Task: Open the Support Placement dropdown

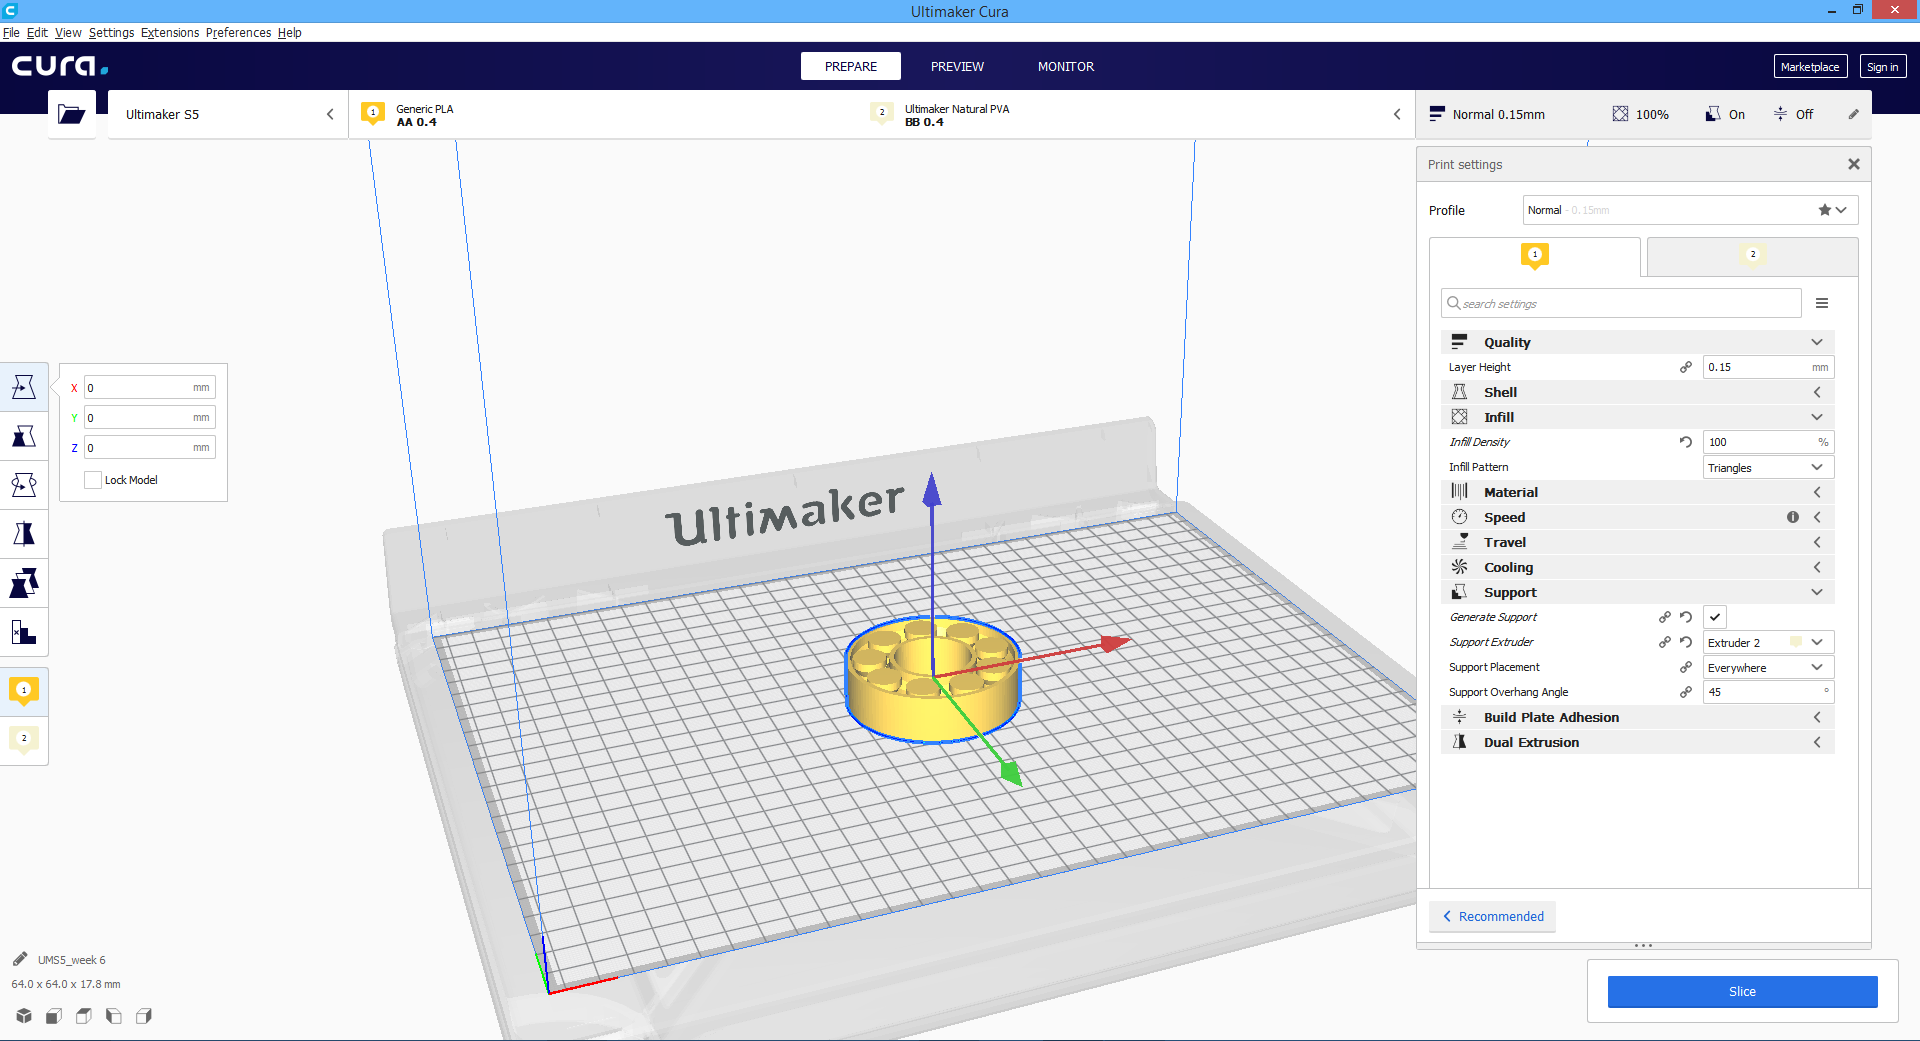Action: tap(1768, 667)
